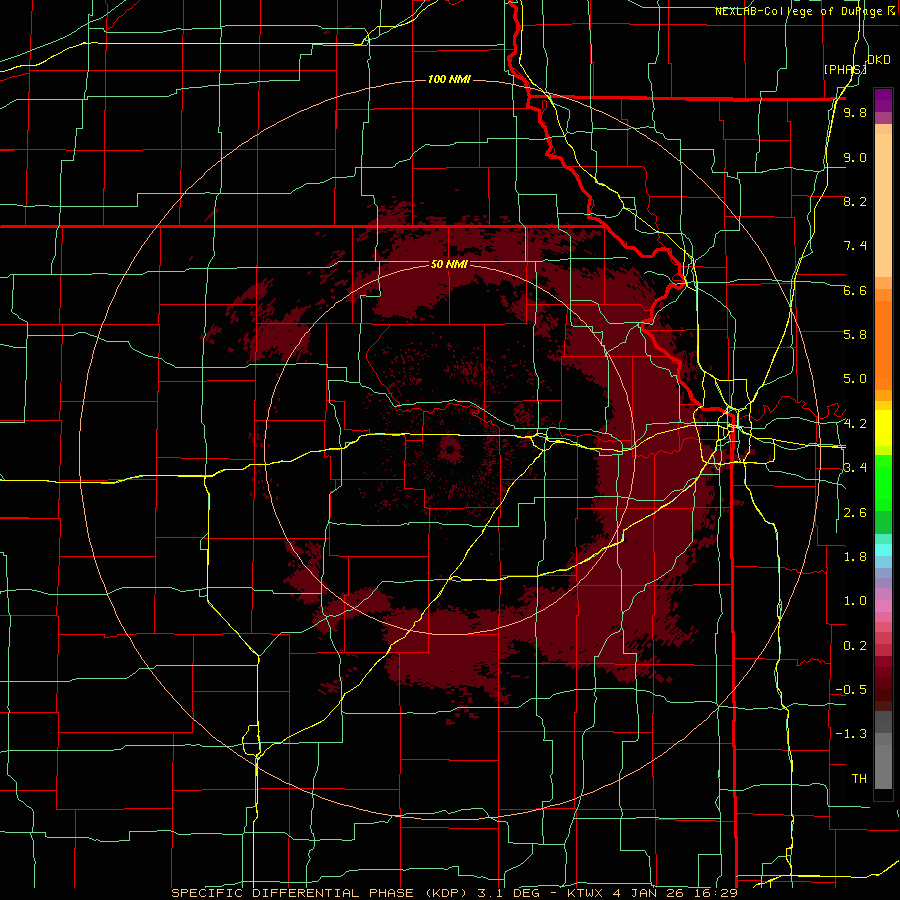Click the 1.0 value on the color scale
900x900 pixels.
coord(855,601)
